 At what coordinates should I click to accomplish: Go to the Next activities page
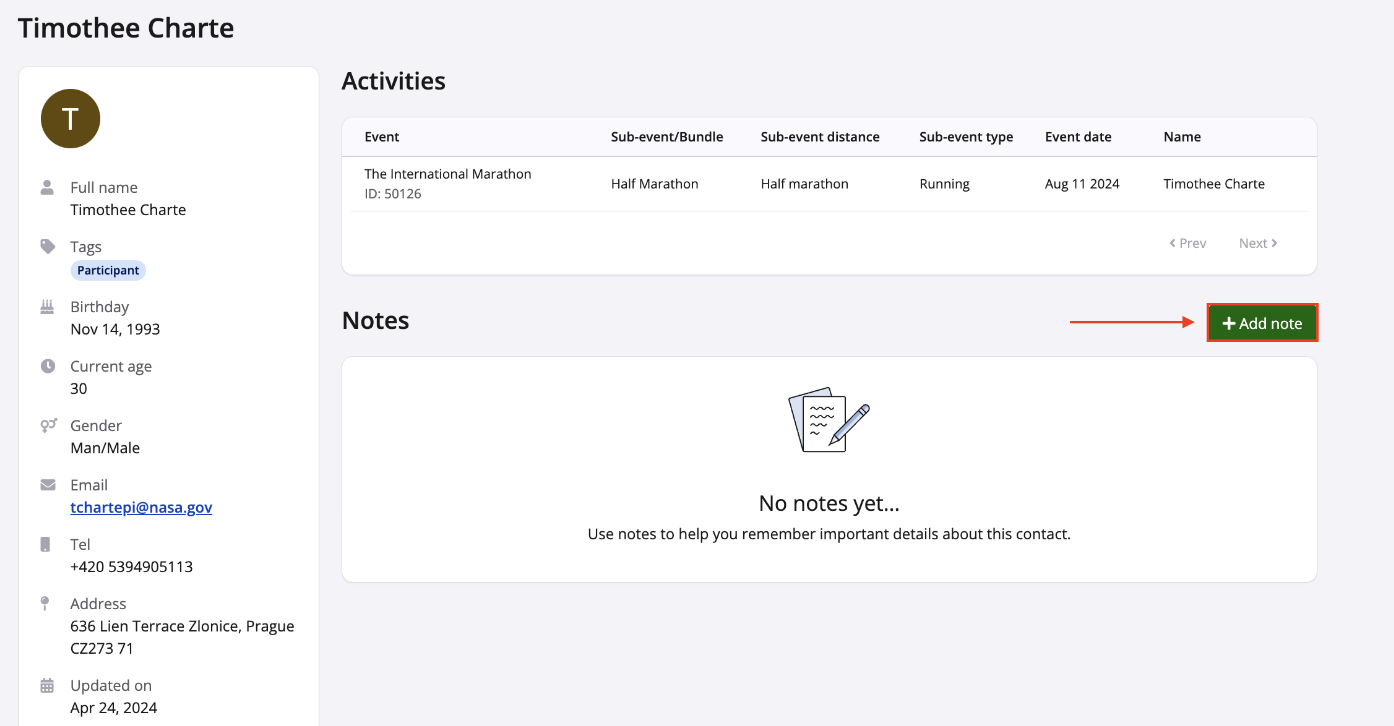[x=1258, y=243]
